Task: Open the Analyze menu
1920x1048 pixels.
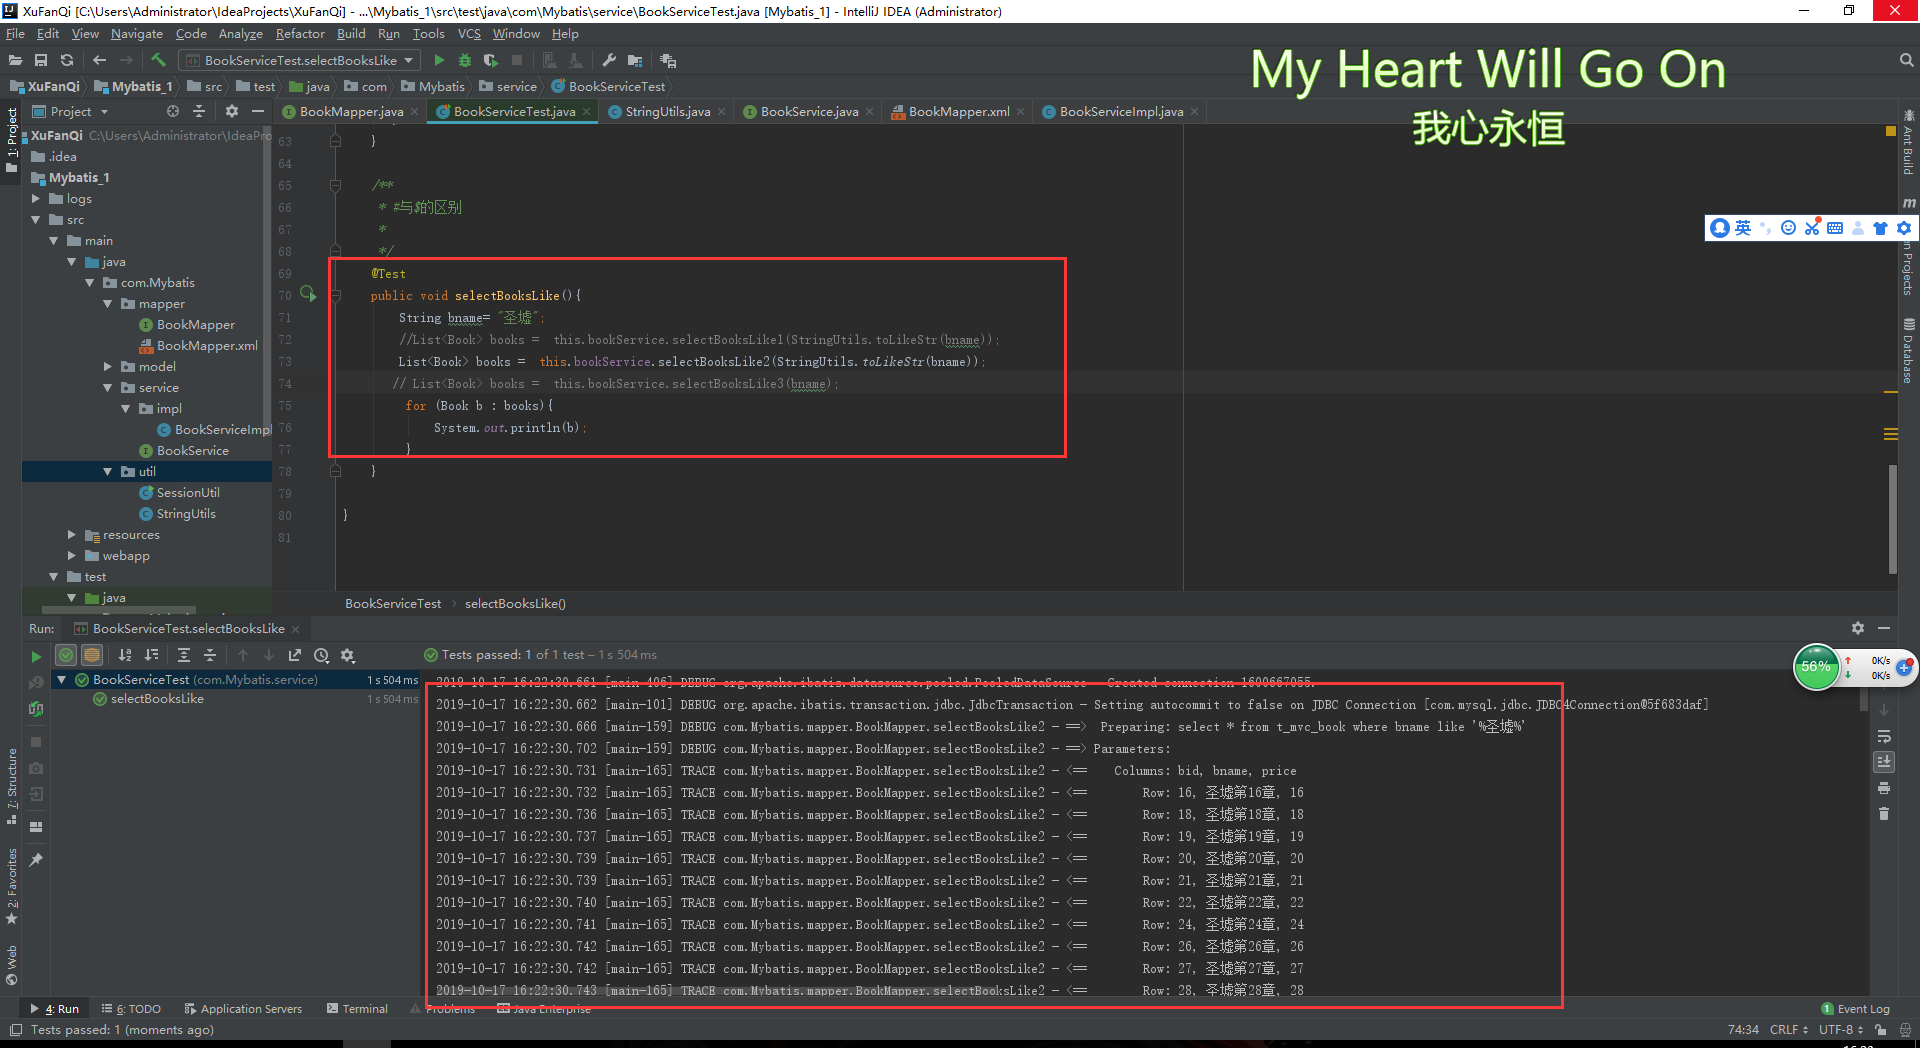Action: 240,34
